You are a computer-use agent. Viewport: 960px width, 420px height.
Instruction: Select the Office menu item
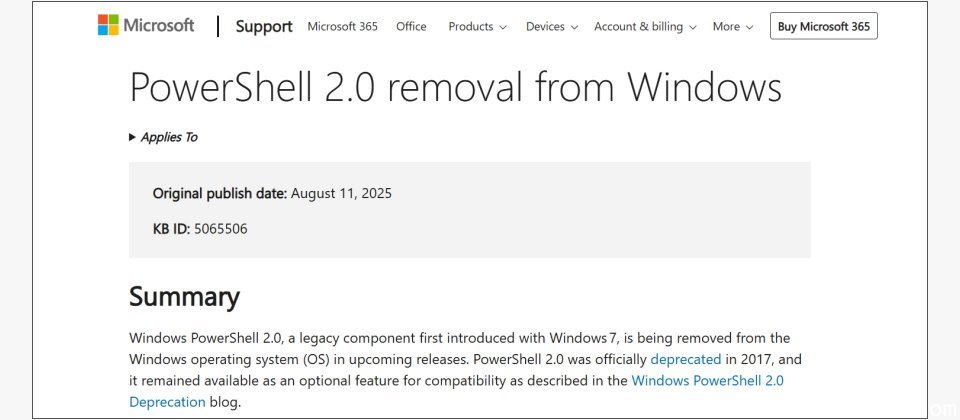click(411, 27)
